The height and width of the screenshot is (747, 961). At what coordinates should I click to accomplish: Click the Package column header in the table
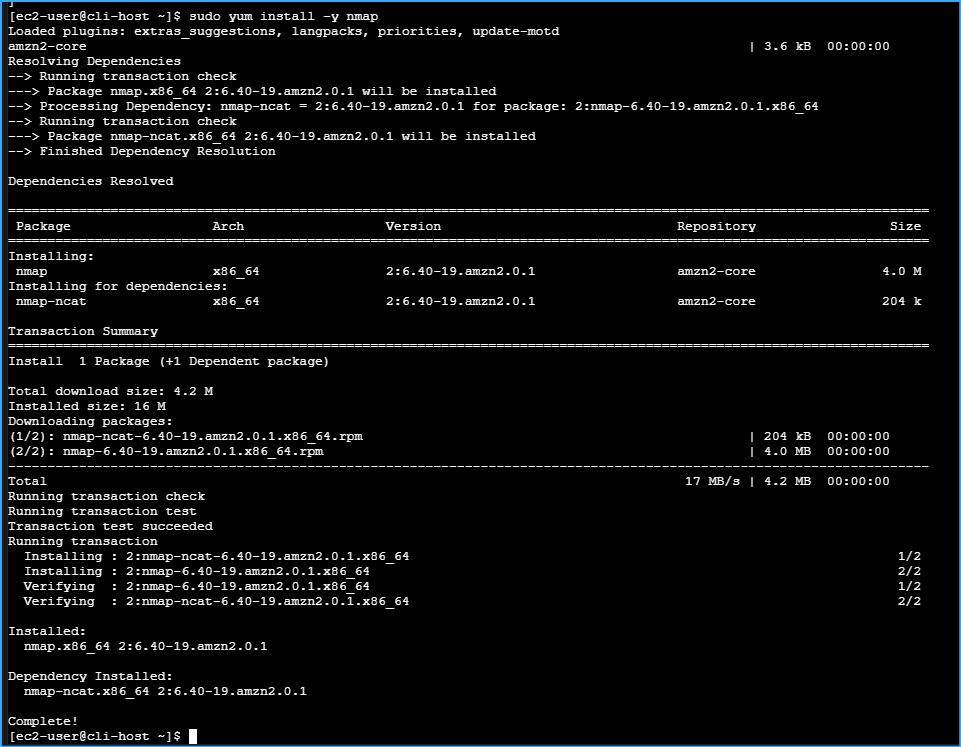click(43, 226)
